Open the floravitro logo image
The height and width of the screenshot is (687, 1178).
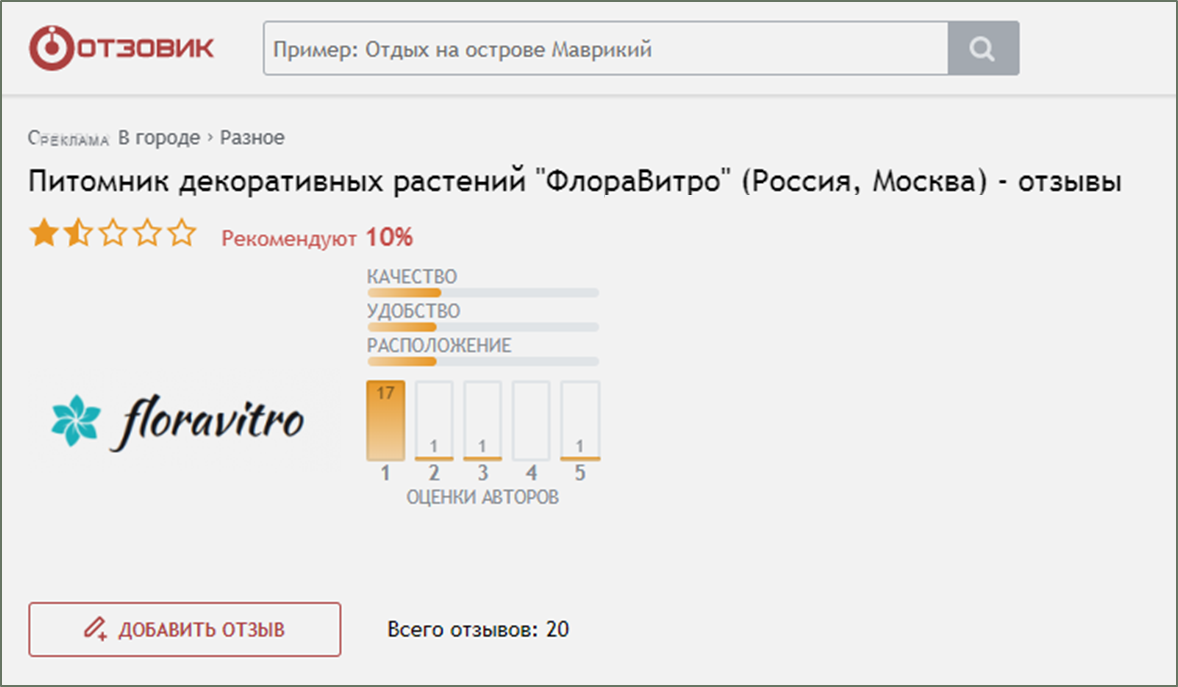(x=177, y=422)
